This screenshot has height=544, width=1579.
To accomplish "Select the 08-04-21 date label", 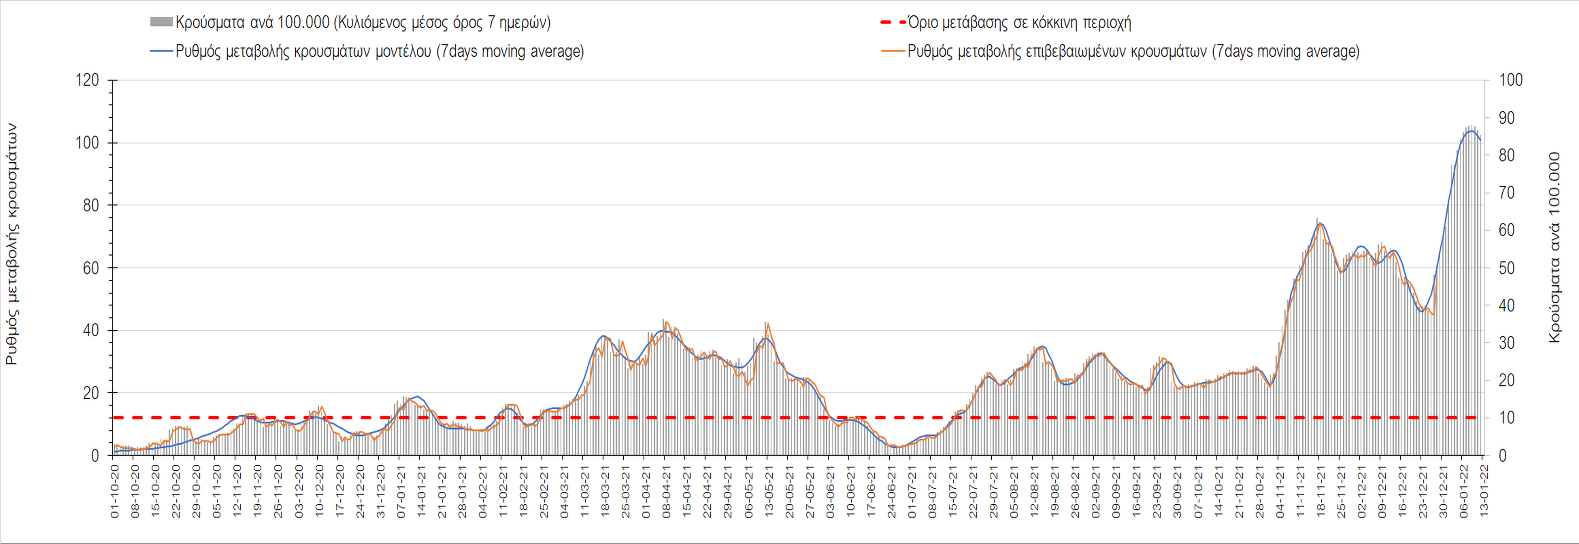I will pyautogui.click(x=667, y=490).
